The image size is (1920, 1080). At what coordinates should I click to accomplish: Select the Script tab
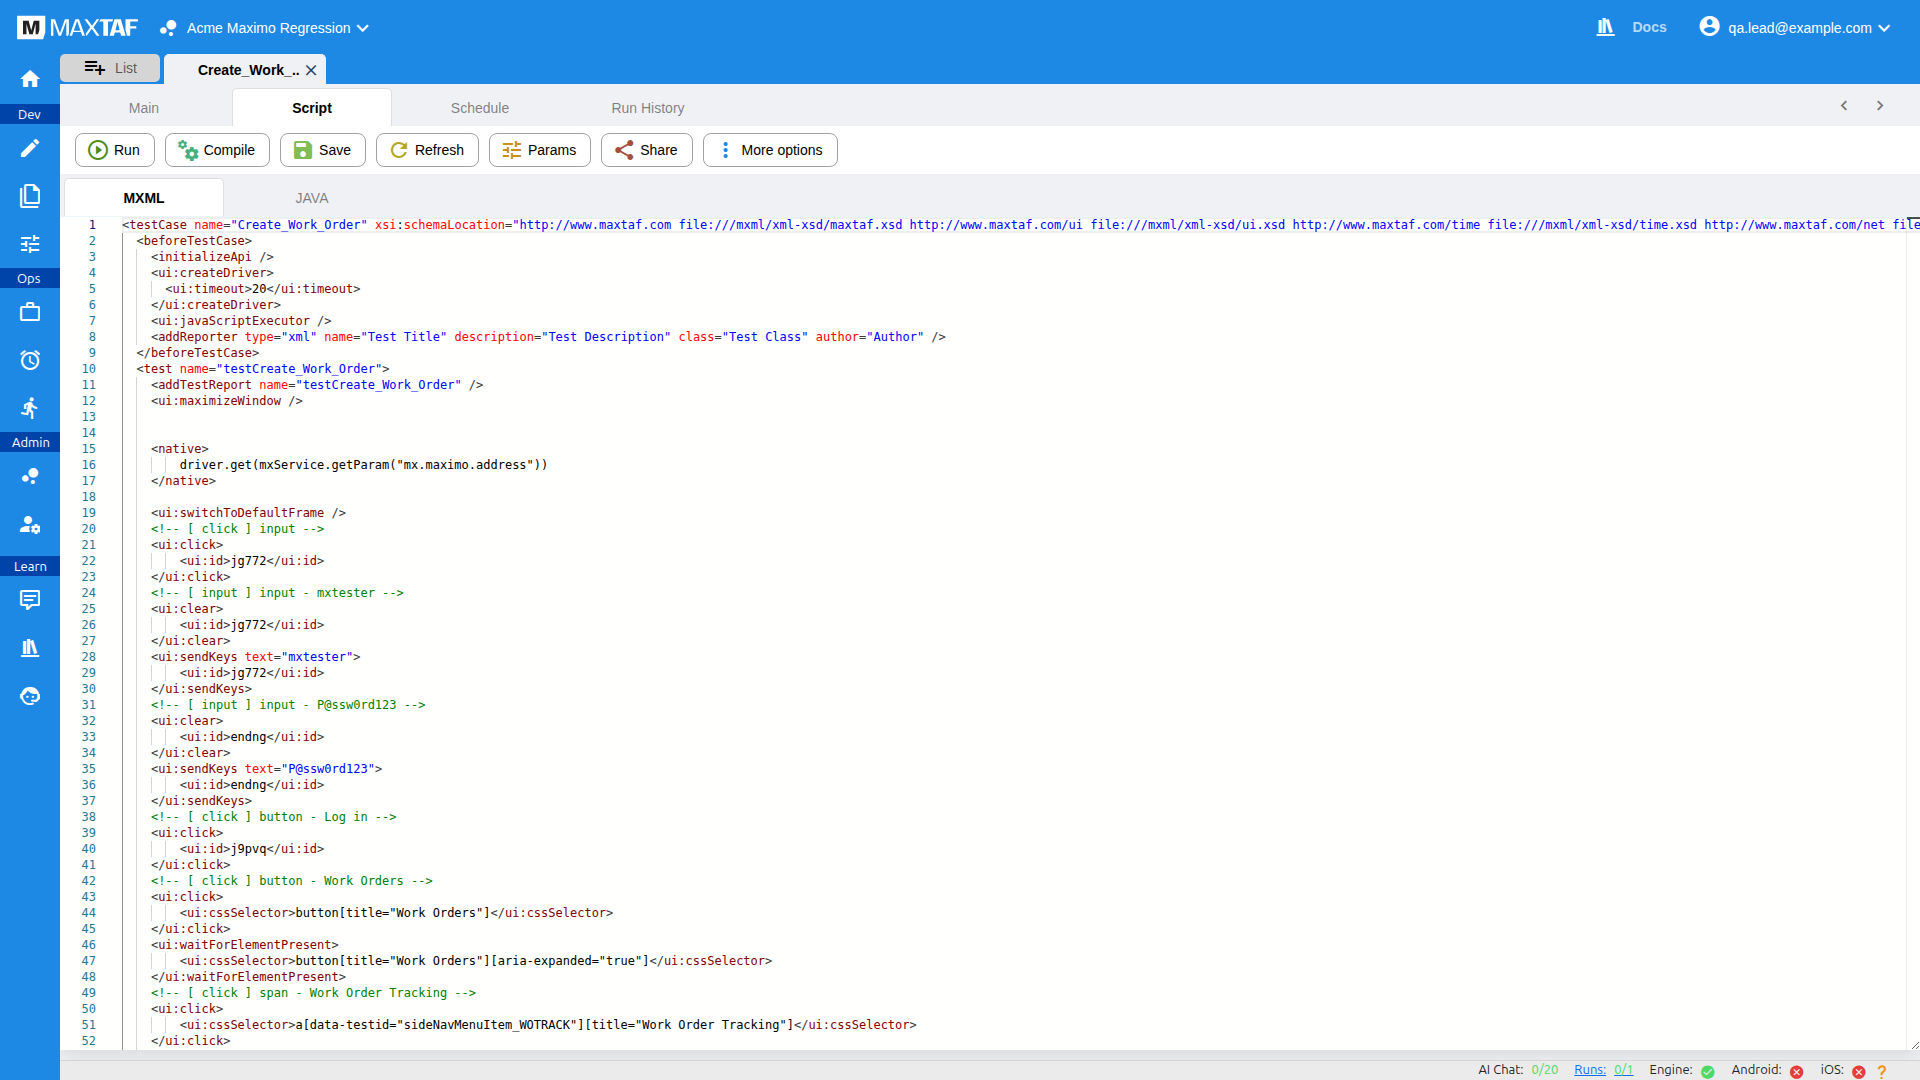(312, 108)
